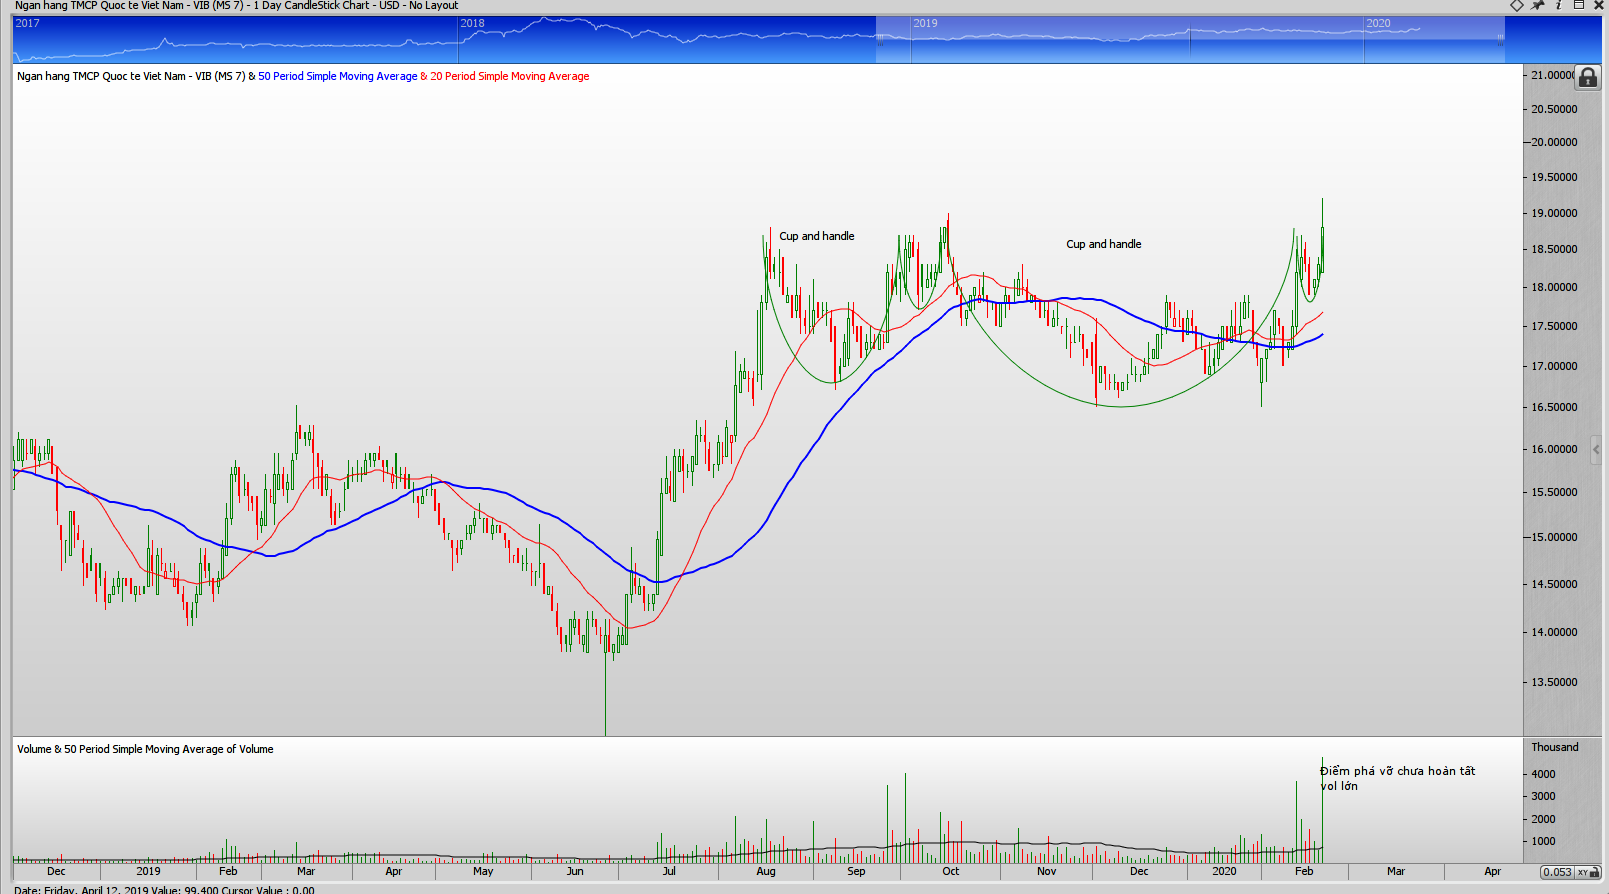The width and height of the screenshot is (1609, 894).
Task: Expand the collapsed right side panel arrow
Action: point(1595,449)
